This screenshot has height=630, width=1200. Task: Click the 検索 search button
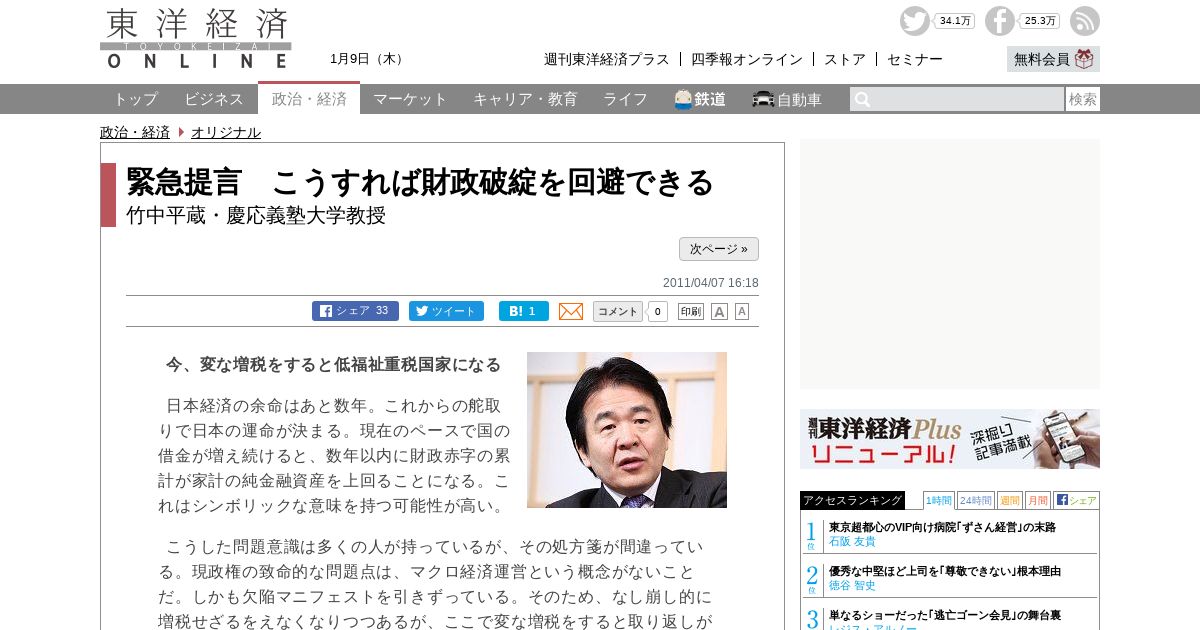coord(1083,99)
